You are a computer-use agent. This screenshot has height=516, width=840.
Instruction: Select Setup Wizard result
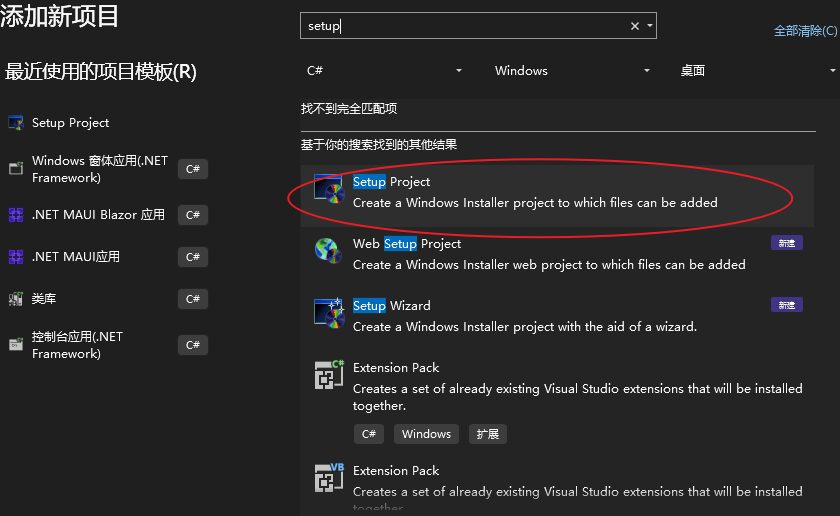point(557,316)
